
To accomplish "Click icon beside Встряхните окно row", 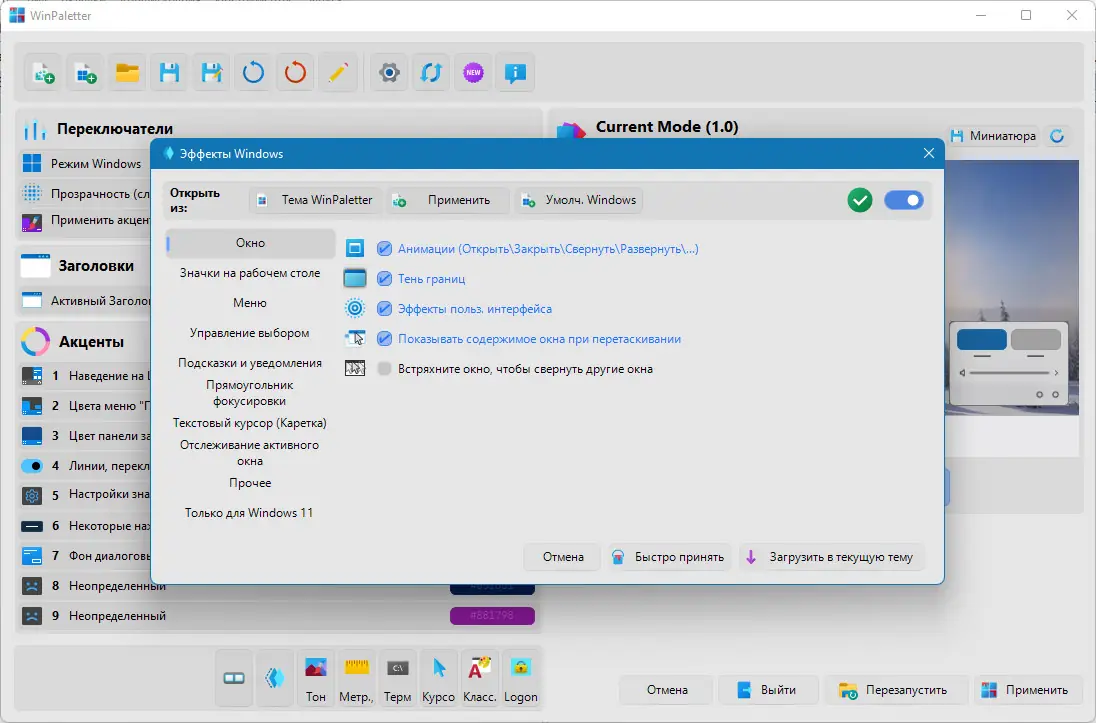I will pyautogui.click(x=355, y=368).
